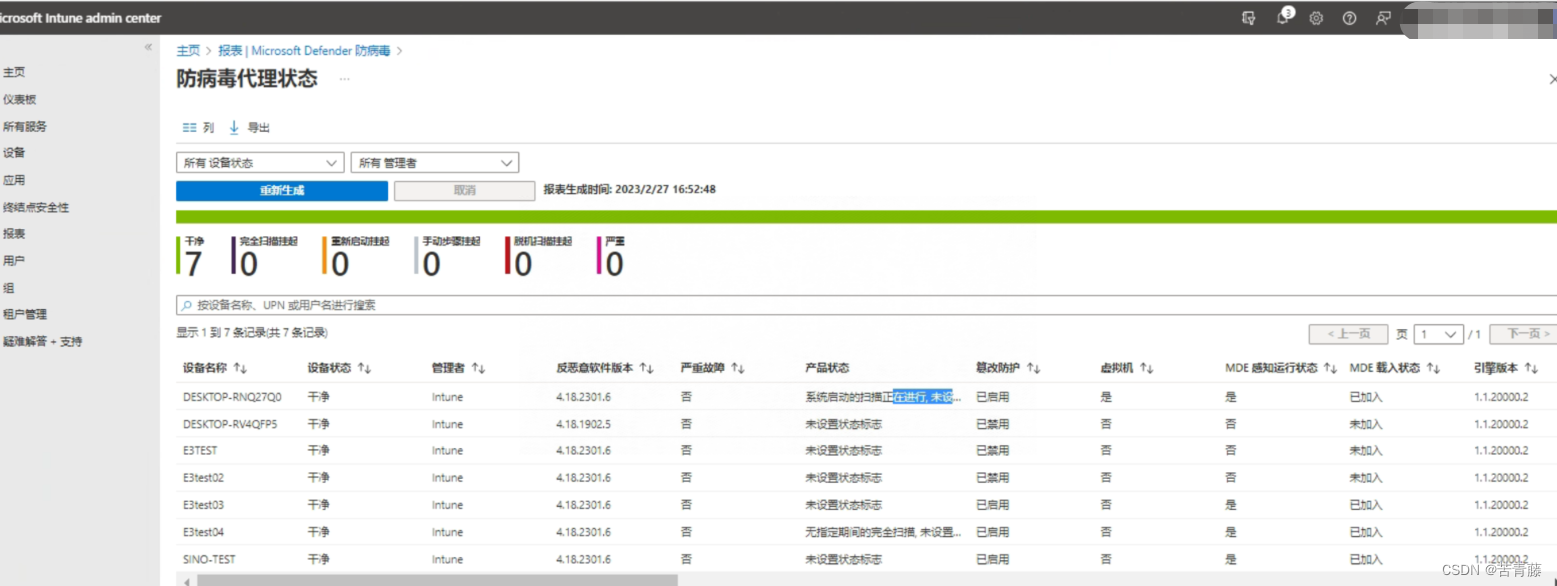The image size is (1557, 586).
Task: Select the 脱机扫描挂起 0 status tile
Action: (x=540, y=256)
